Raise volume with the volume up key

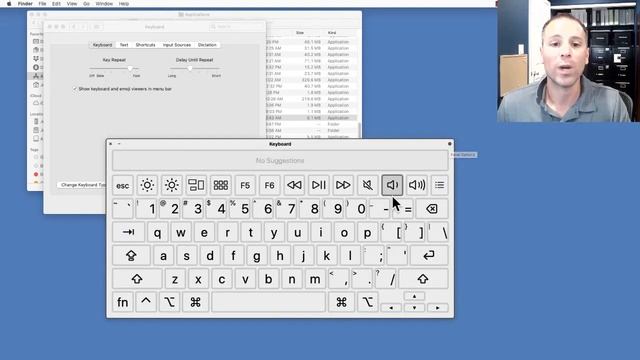pos(417,185)
